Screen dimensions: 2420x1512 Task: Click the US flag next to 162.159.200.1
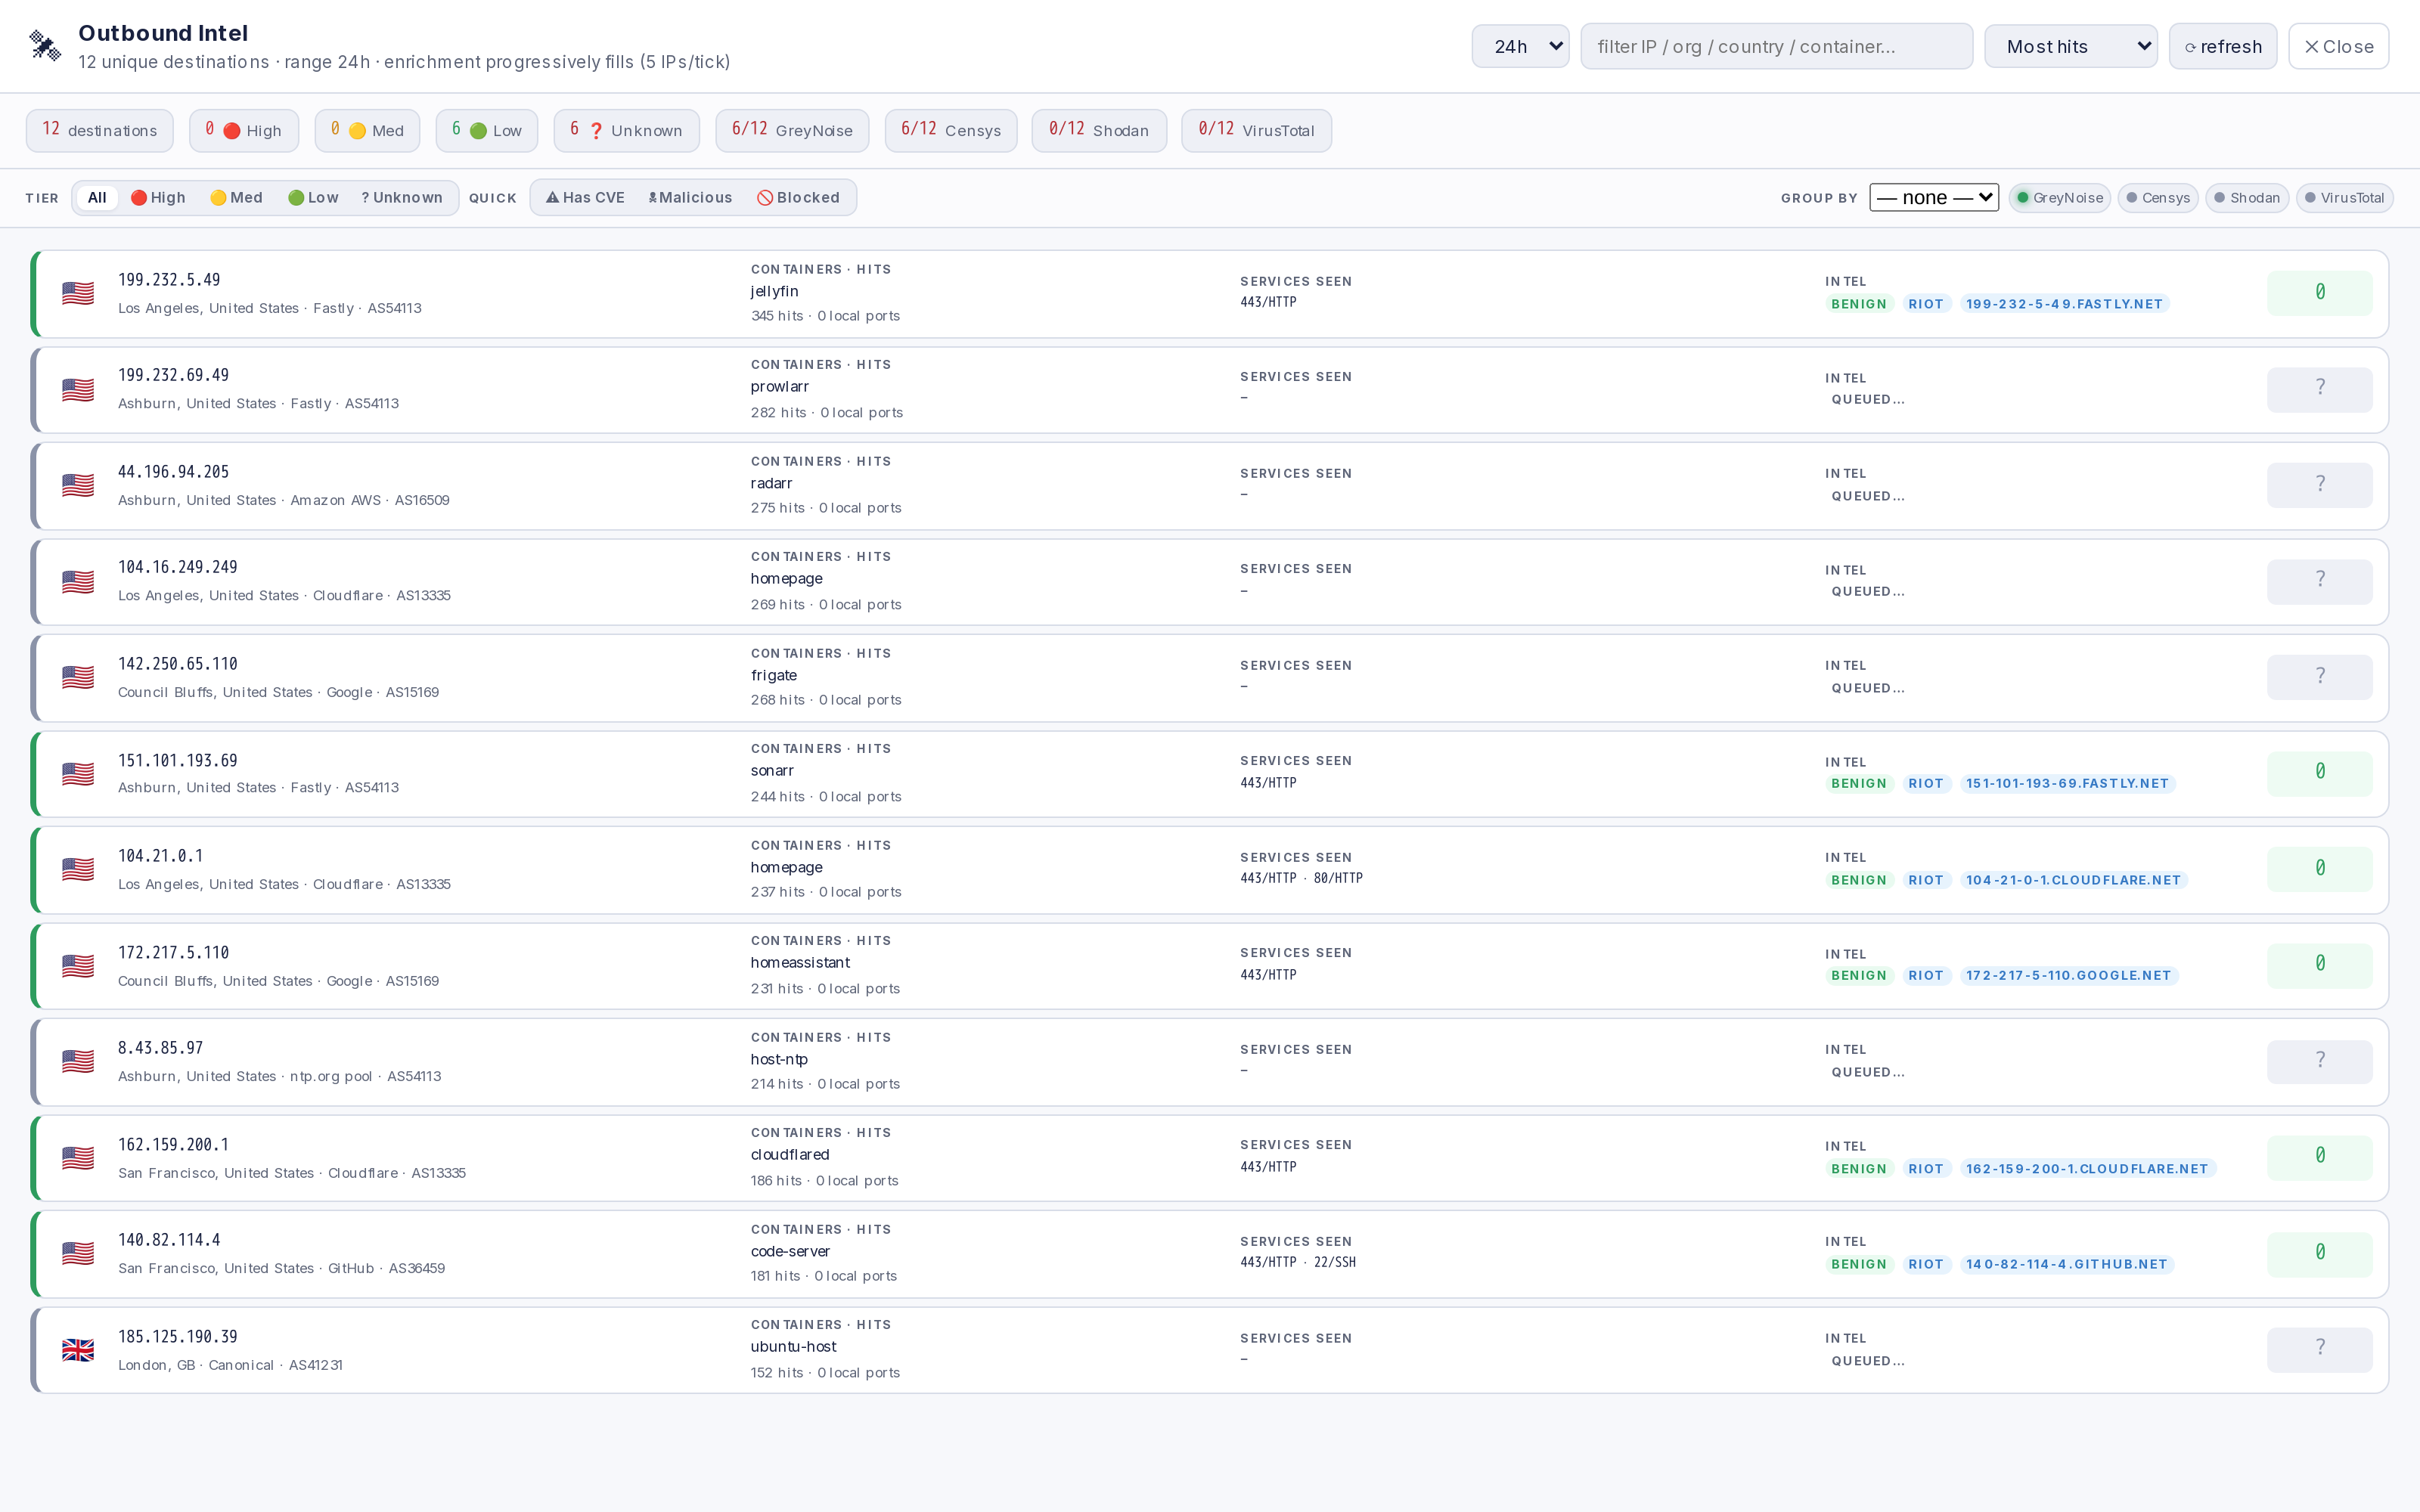pos(78,1157)
